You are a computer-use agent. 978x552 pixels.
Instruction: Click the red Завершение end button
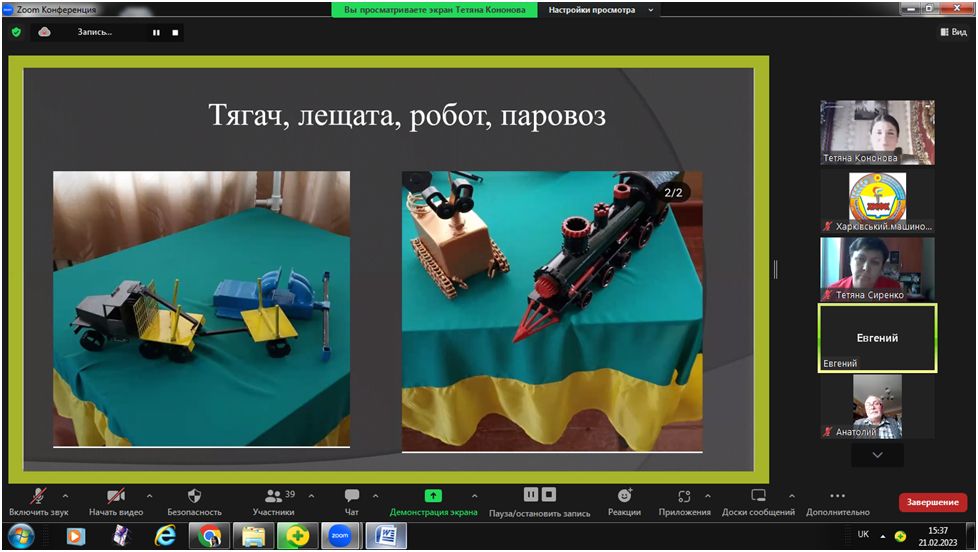(932, 502)
